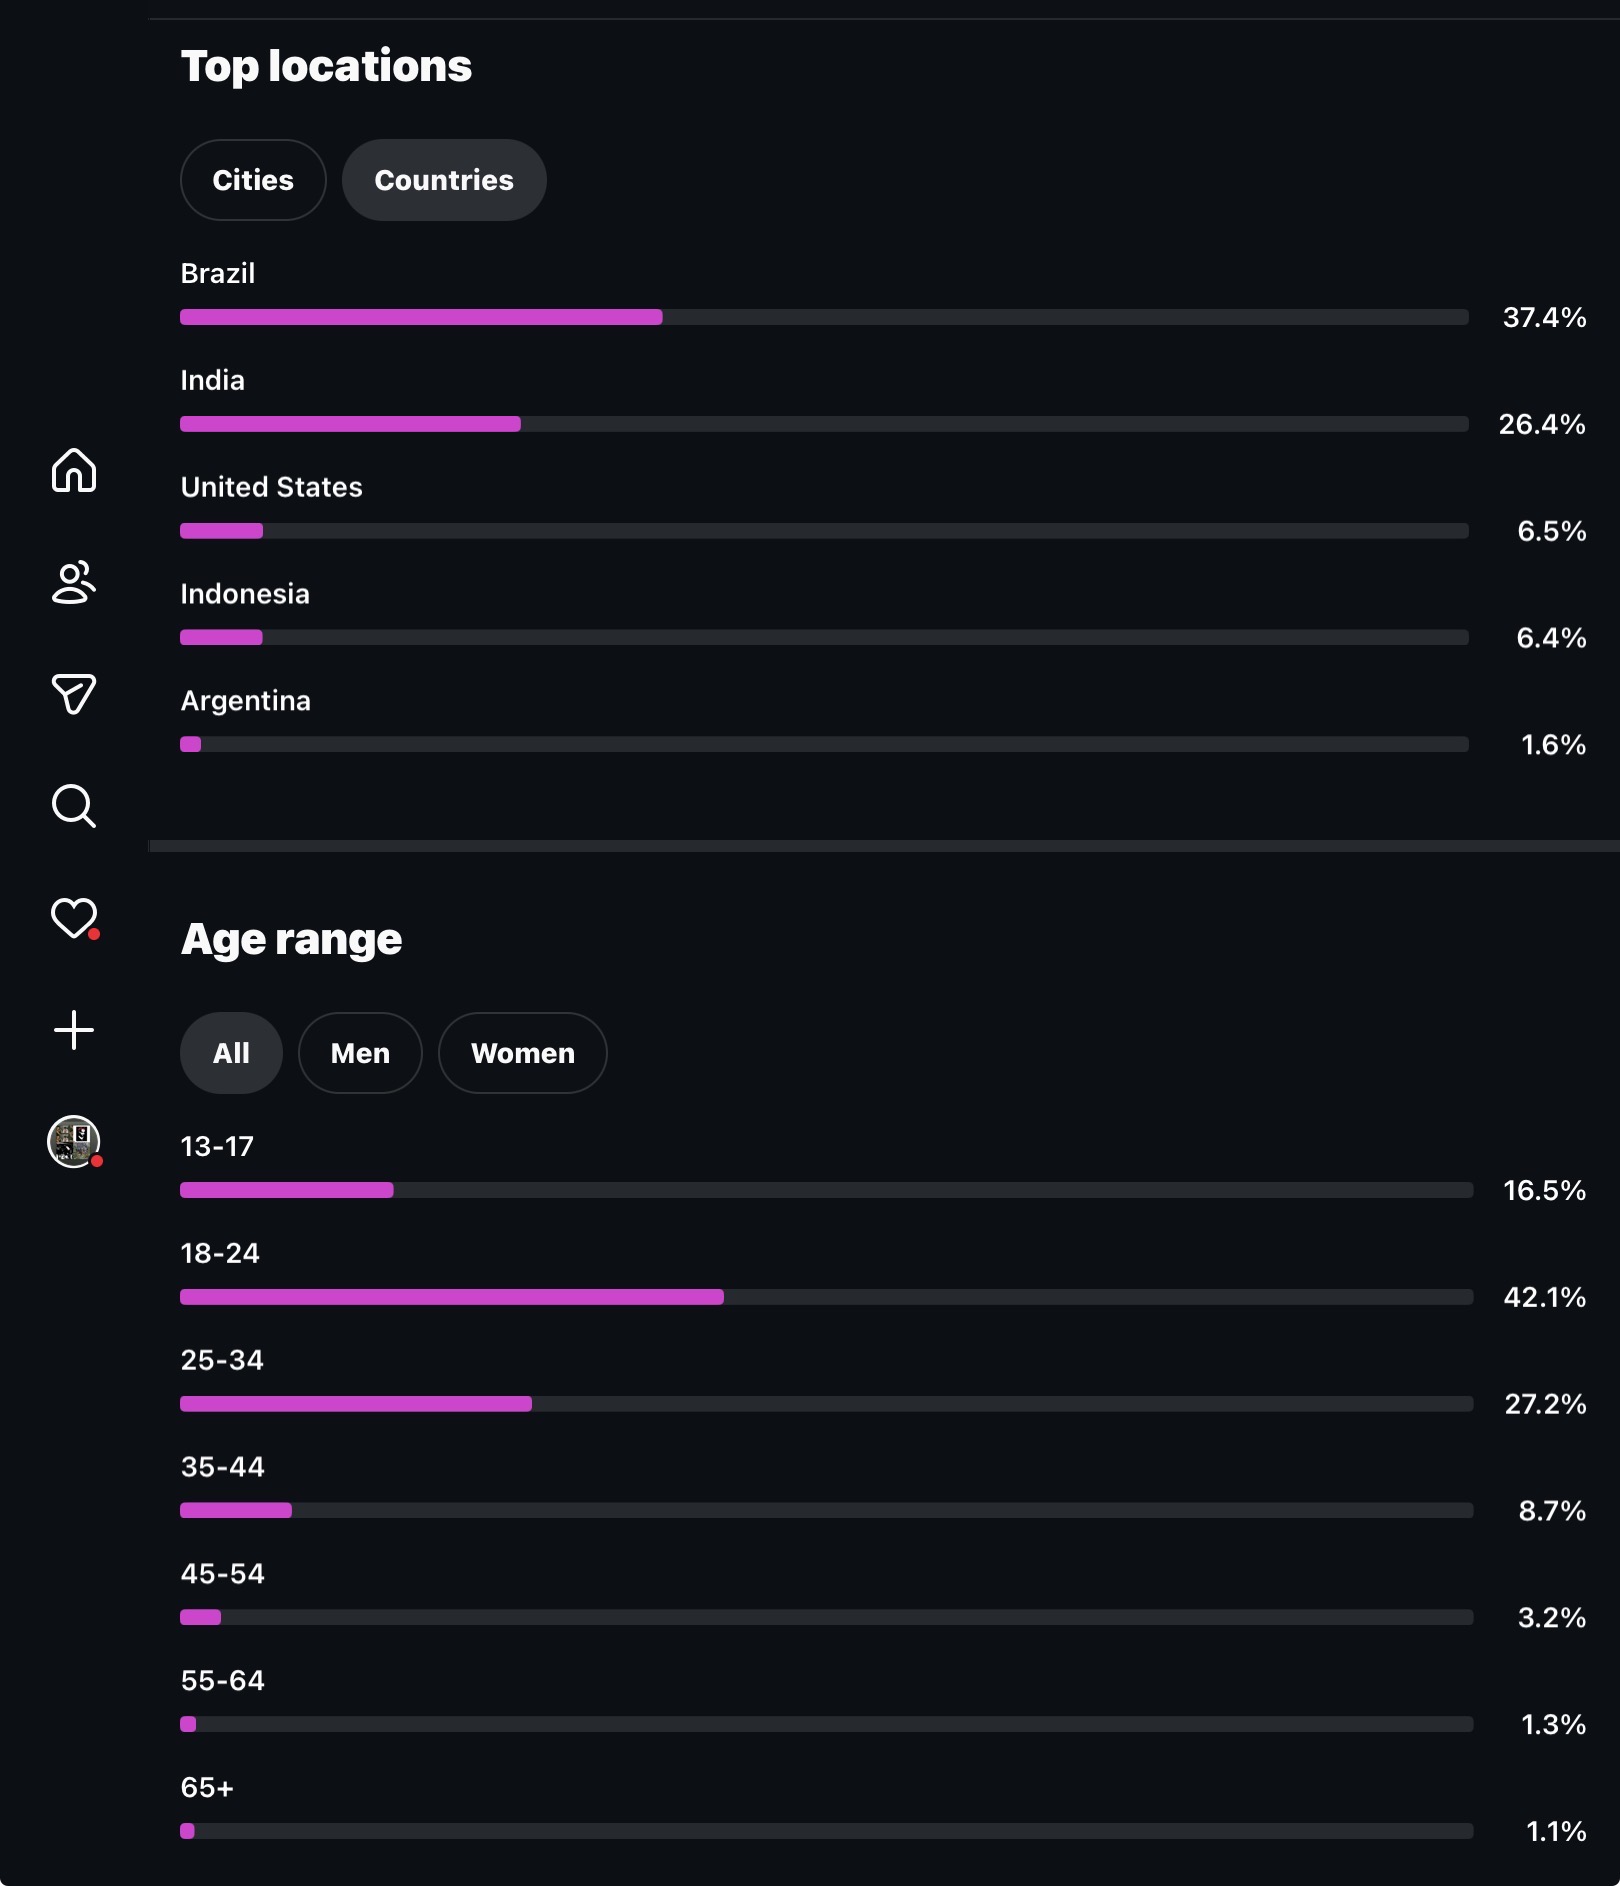Click the Brazil percentage bar
Viewport: 1620px width, 1886px height.
[822, 317]
